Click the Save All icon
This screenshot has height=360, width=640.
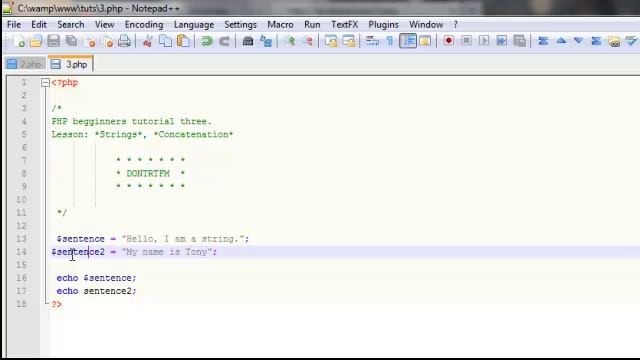pyautogui.click(x=71, y=41)
